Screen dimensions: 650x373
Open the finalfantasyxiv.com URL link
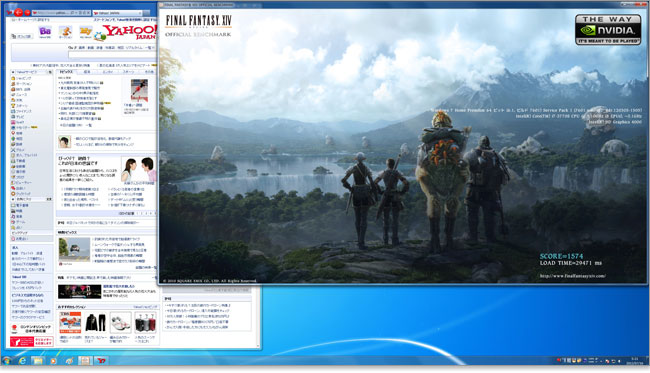point(572,276)
